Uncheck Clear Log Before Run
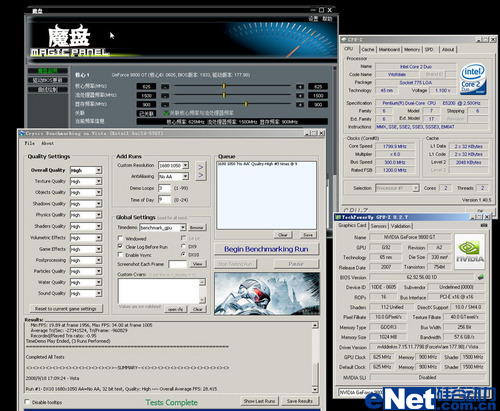500x411 pixels. tap(120, 247)
